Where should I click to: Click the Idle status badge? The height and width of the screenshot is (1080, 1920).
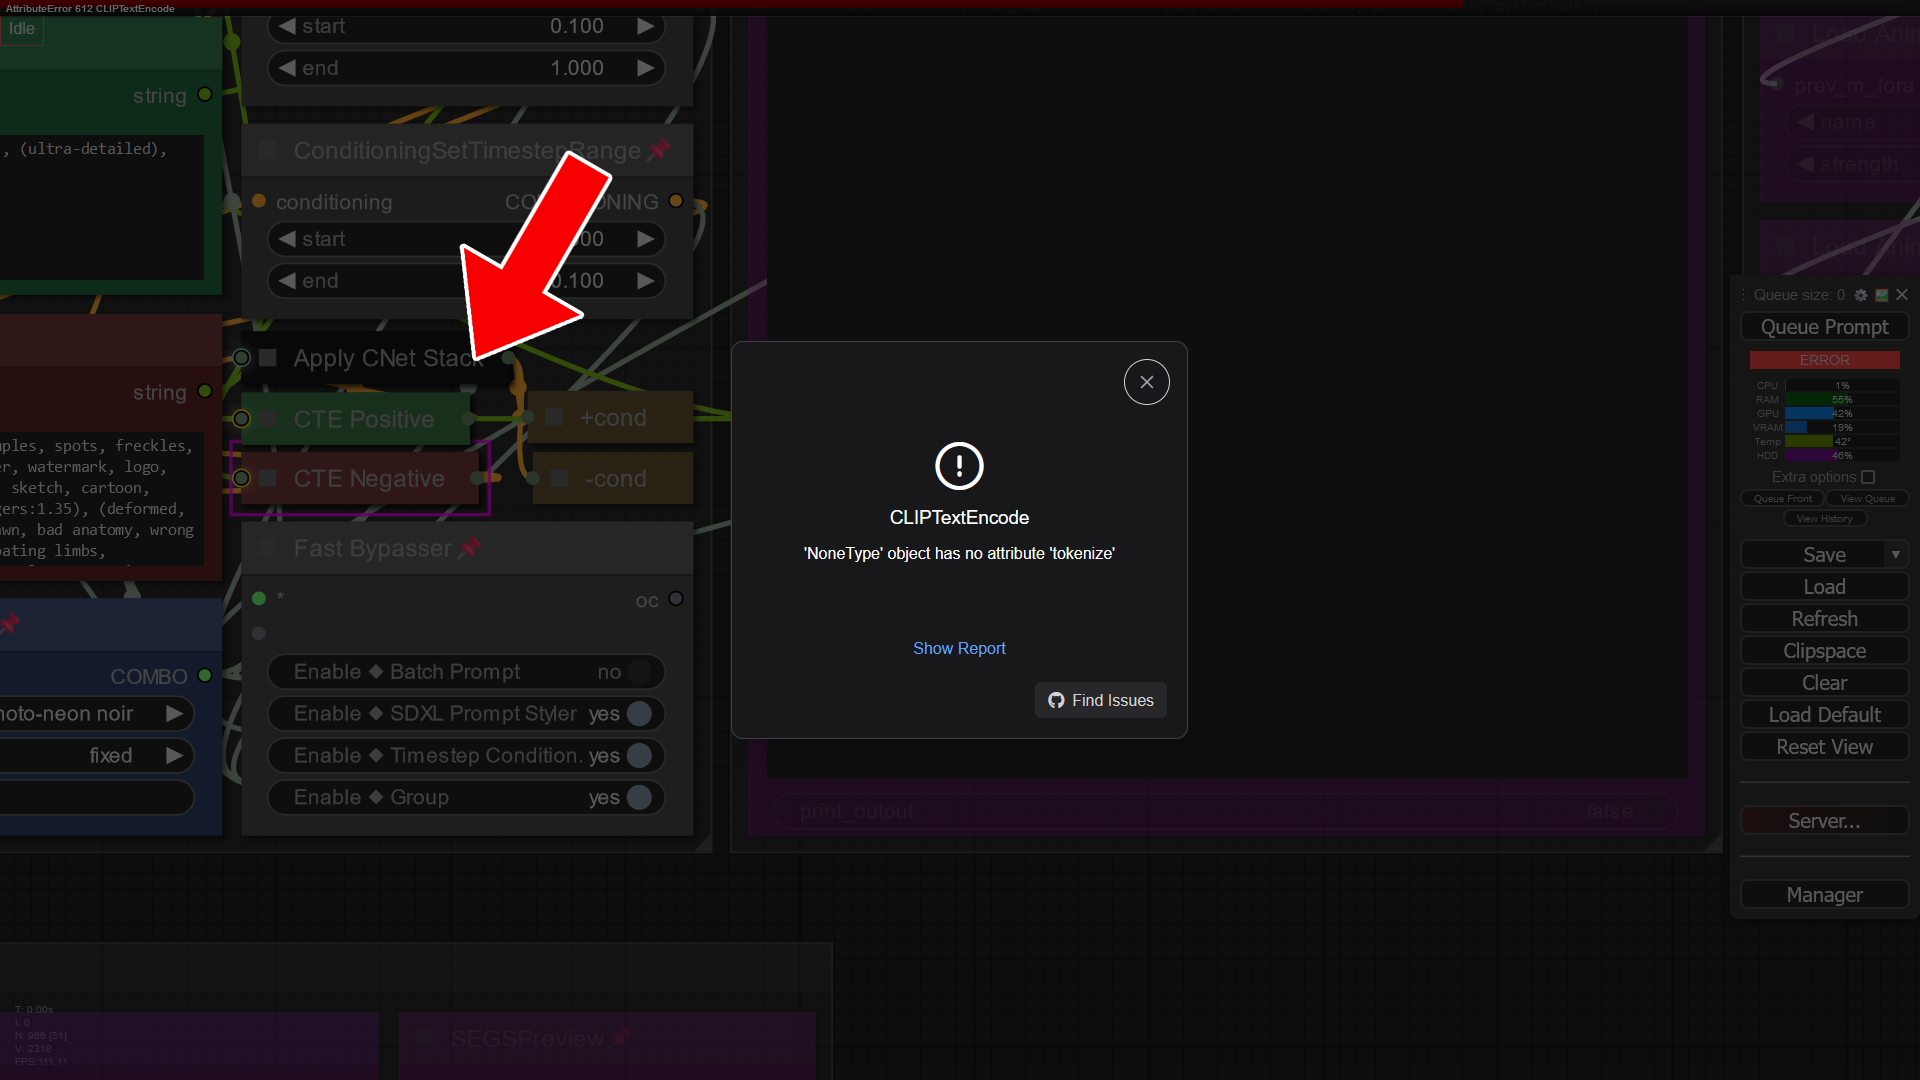click(x=22, y=29)
